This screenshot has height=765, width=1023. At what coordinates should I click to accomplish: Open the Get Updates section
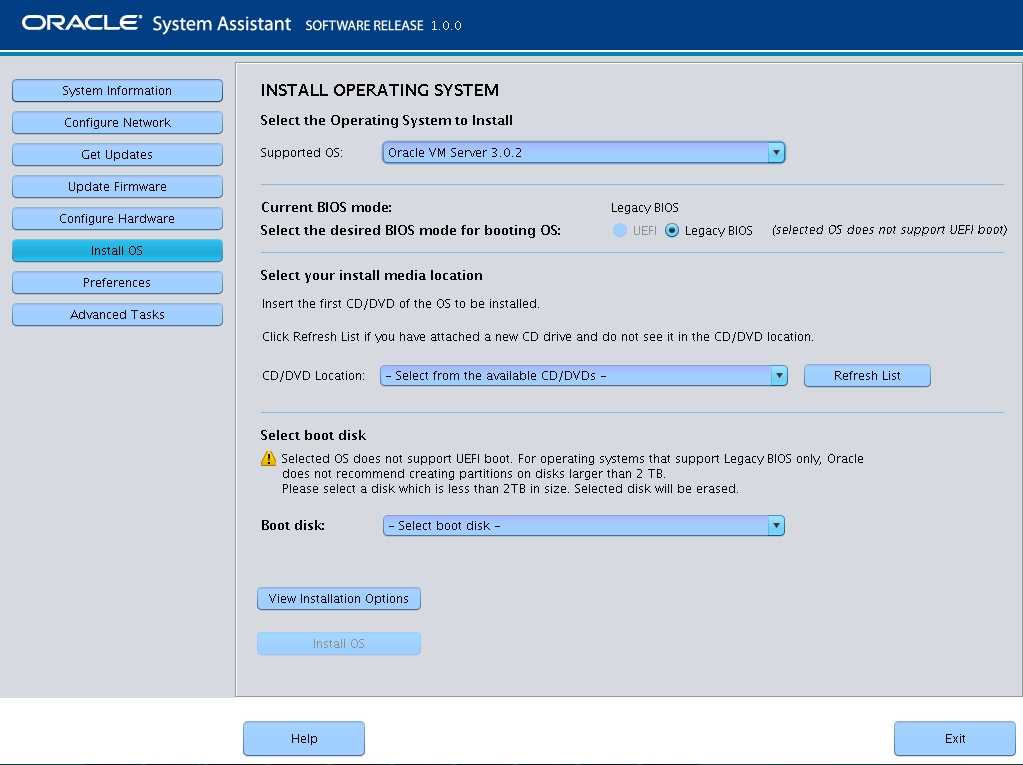117,154
